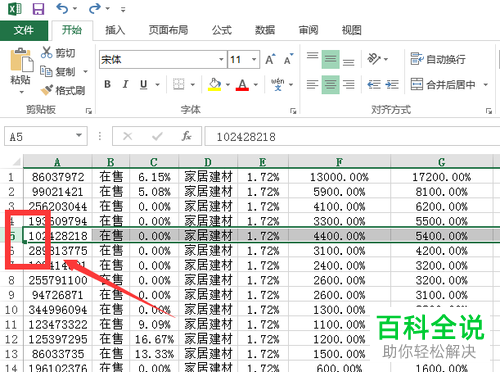500x372 pixels.
Task: Toggle 自动换行 wrap text
Action: click(x=438, y=59)
